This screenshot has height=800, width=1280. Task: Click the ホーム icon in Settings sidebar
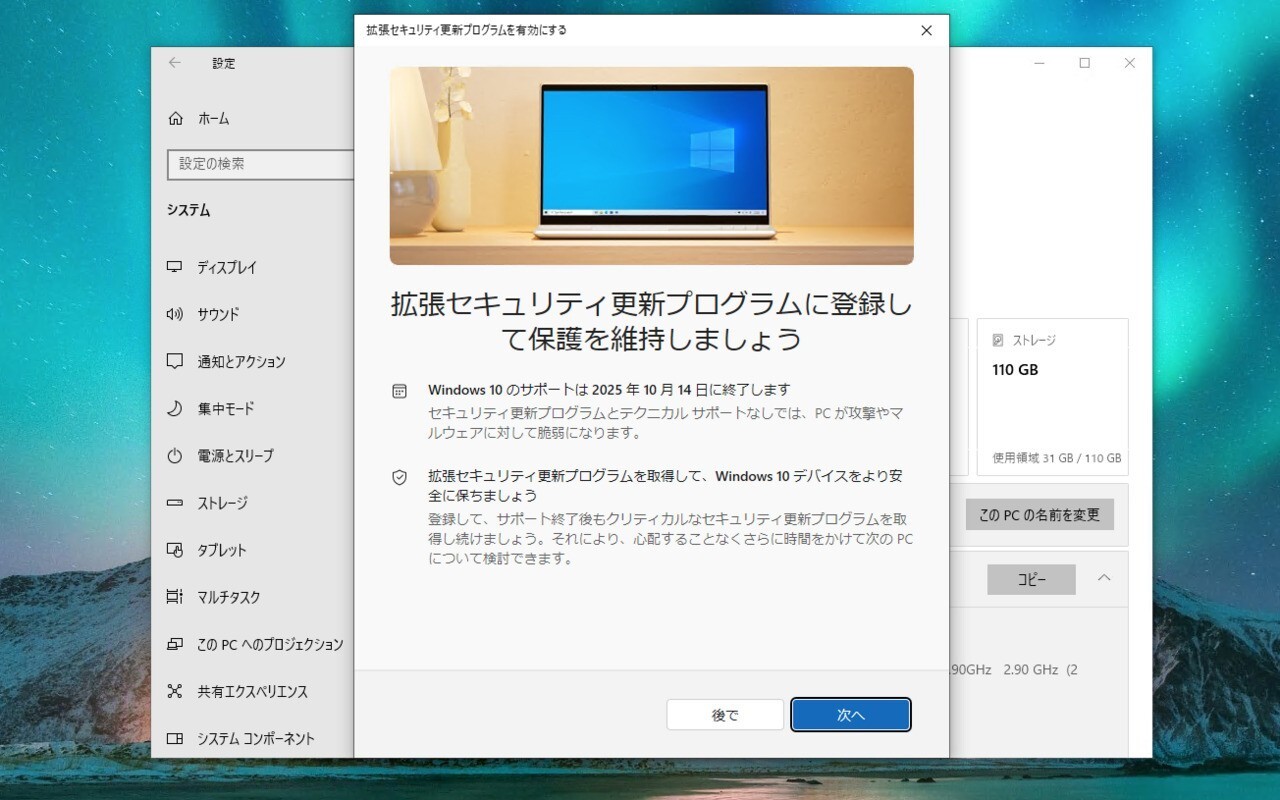tap(176, 118)
